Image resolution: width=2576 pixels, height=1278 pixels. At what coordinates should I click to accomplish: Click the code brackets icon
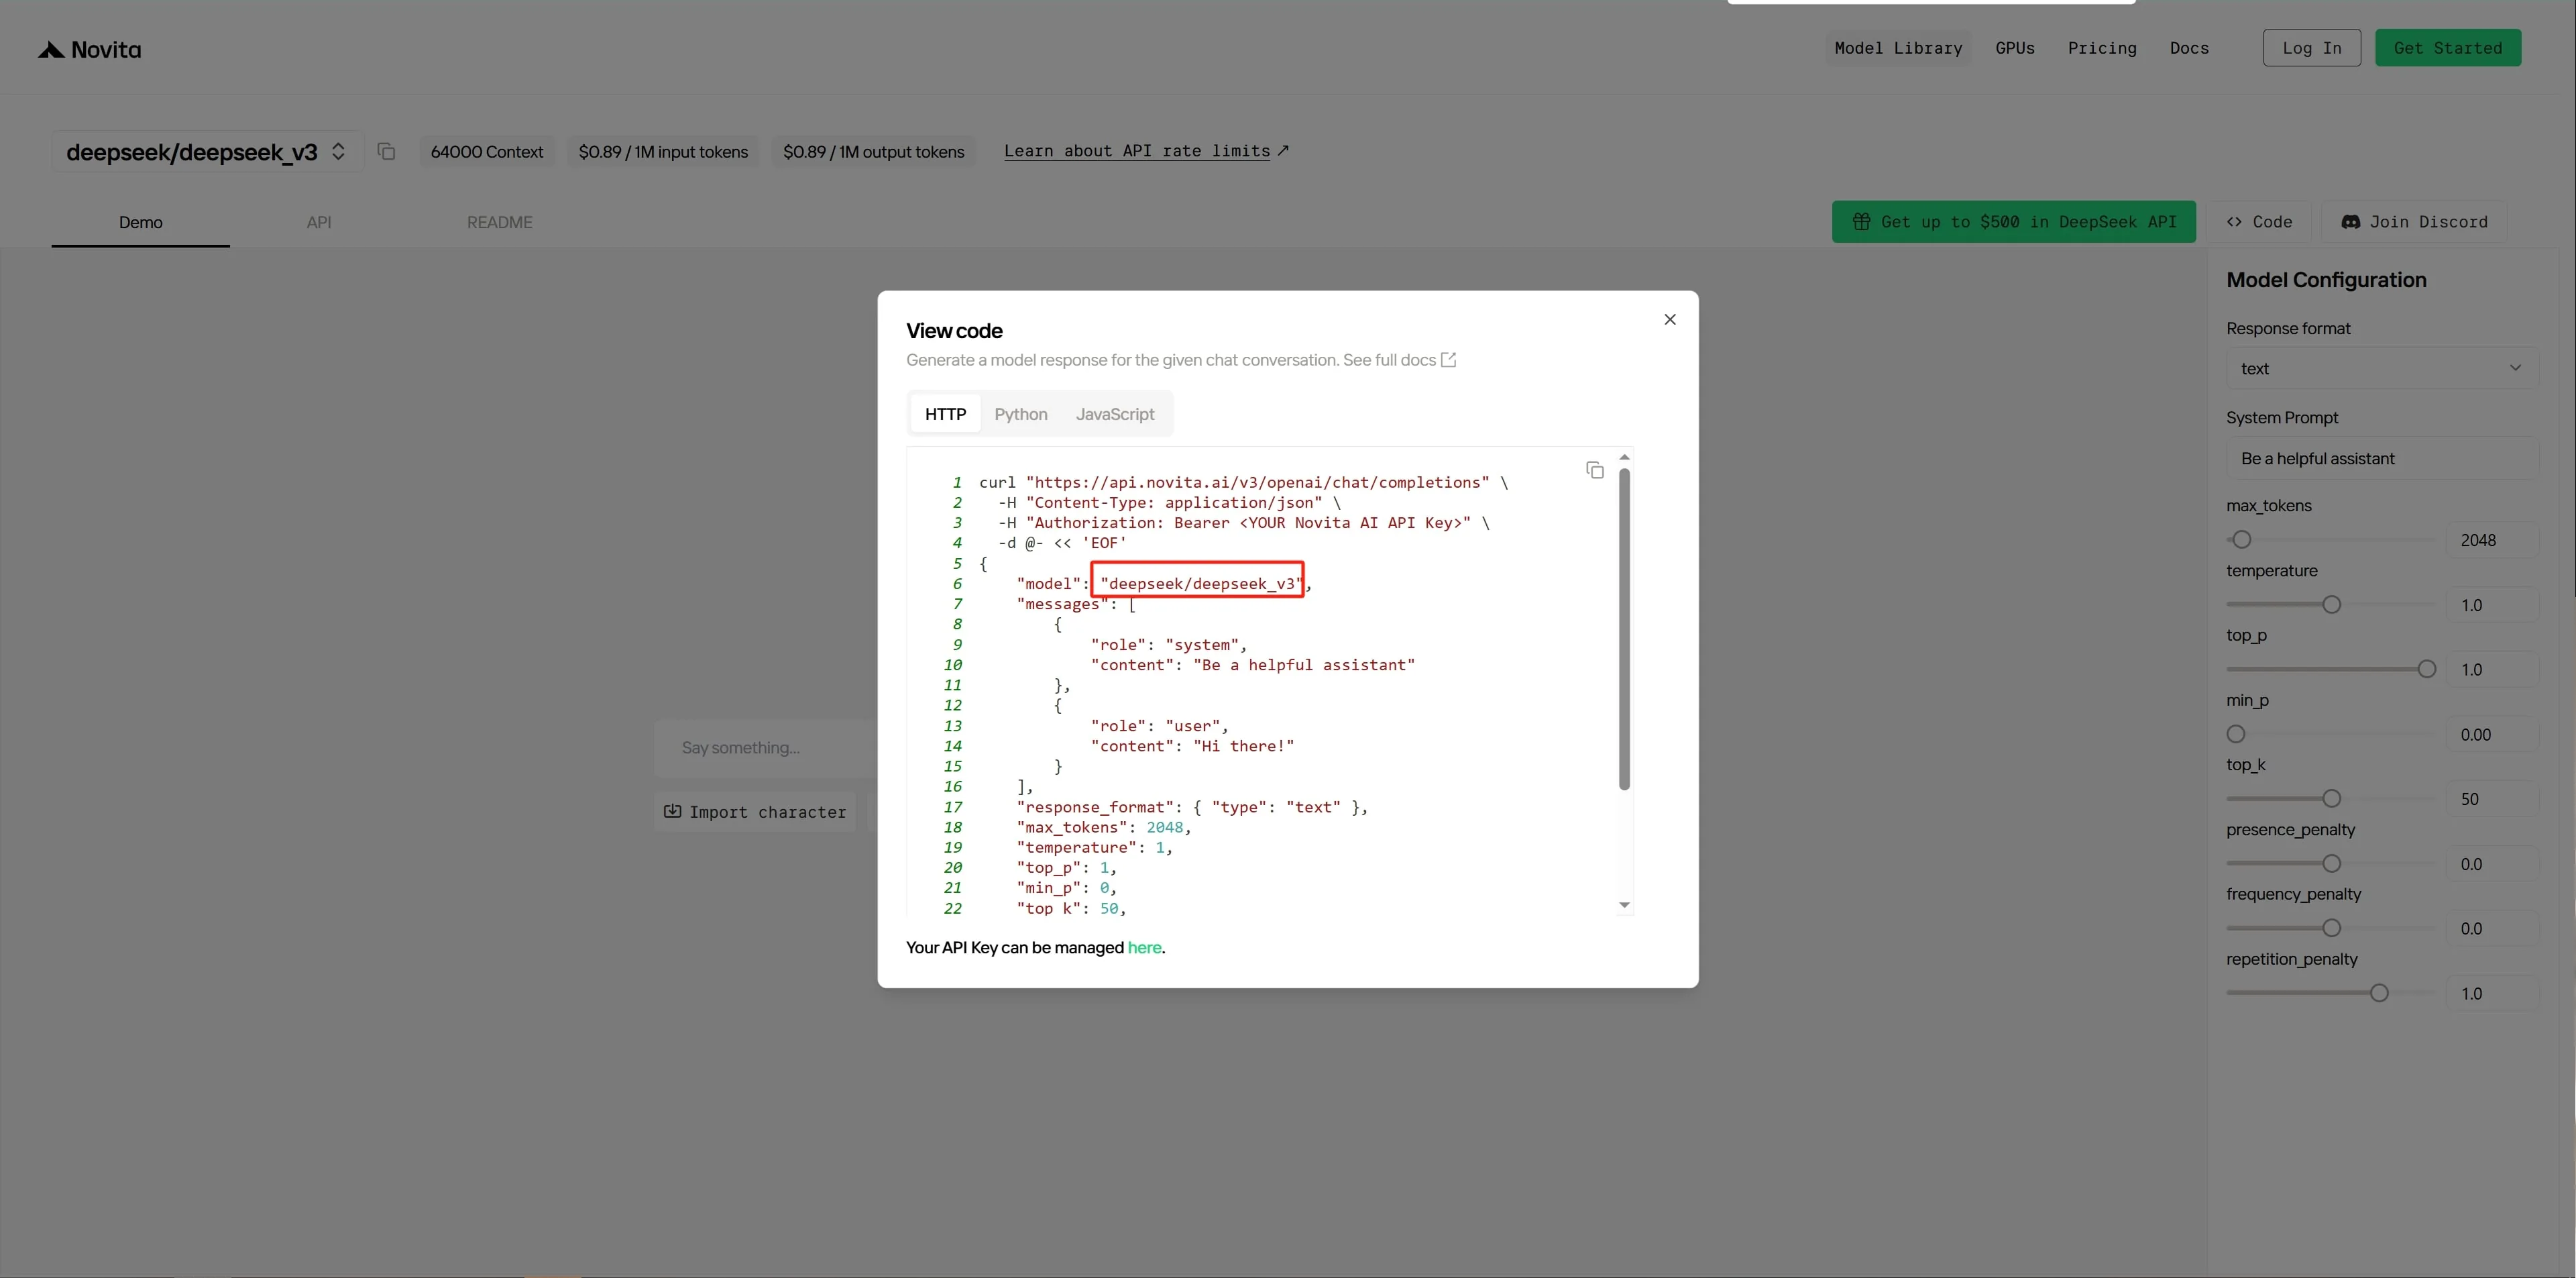[x=2234, y=221]
